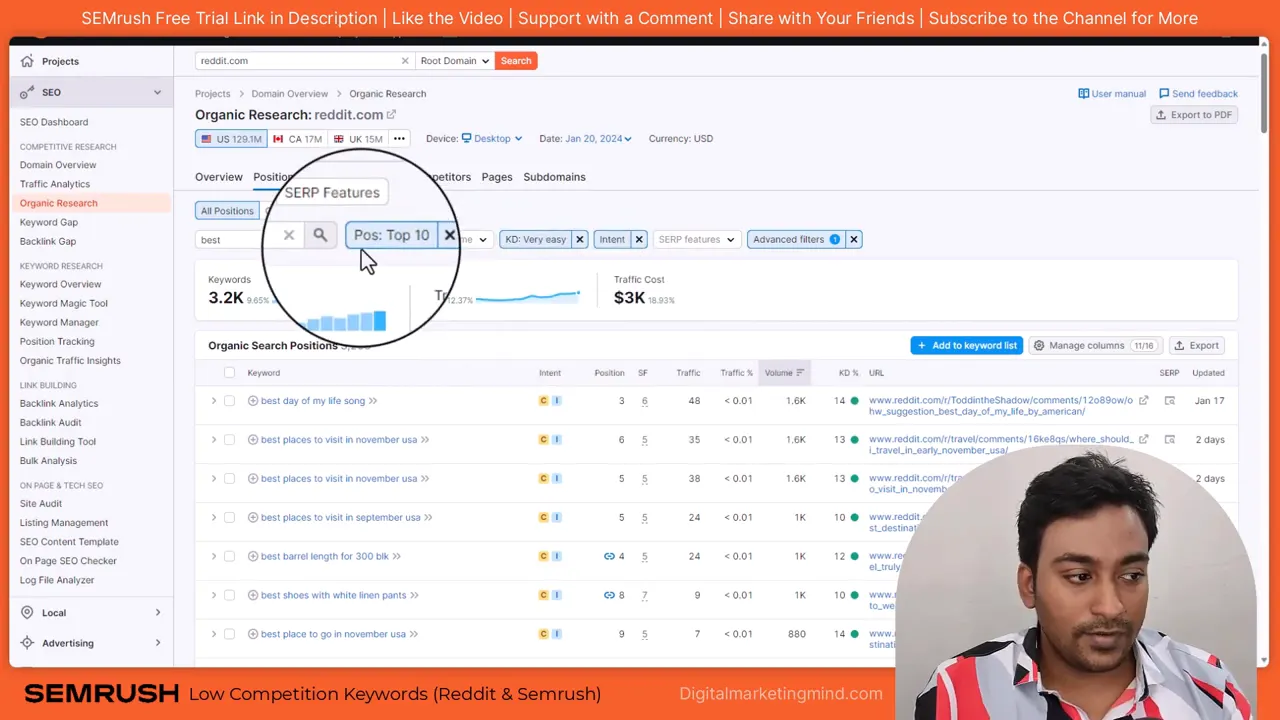Click the Add to keyword list button
This screenshot has width=1280, height=720.
click(966, 345)
